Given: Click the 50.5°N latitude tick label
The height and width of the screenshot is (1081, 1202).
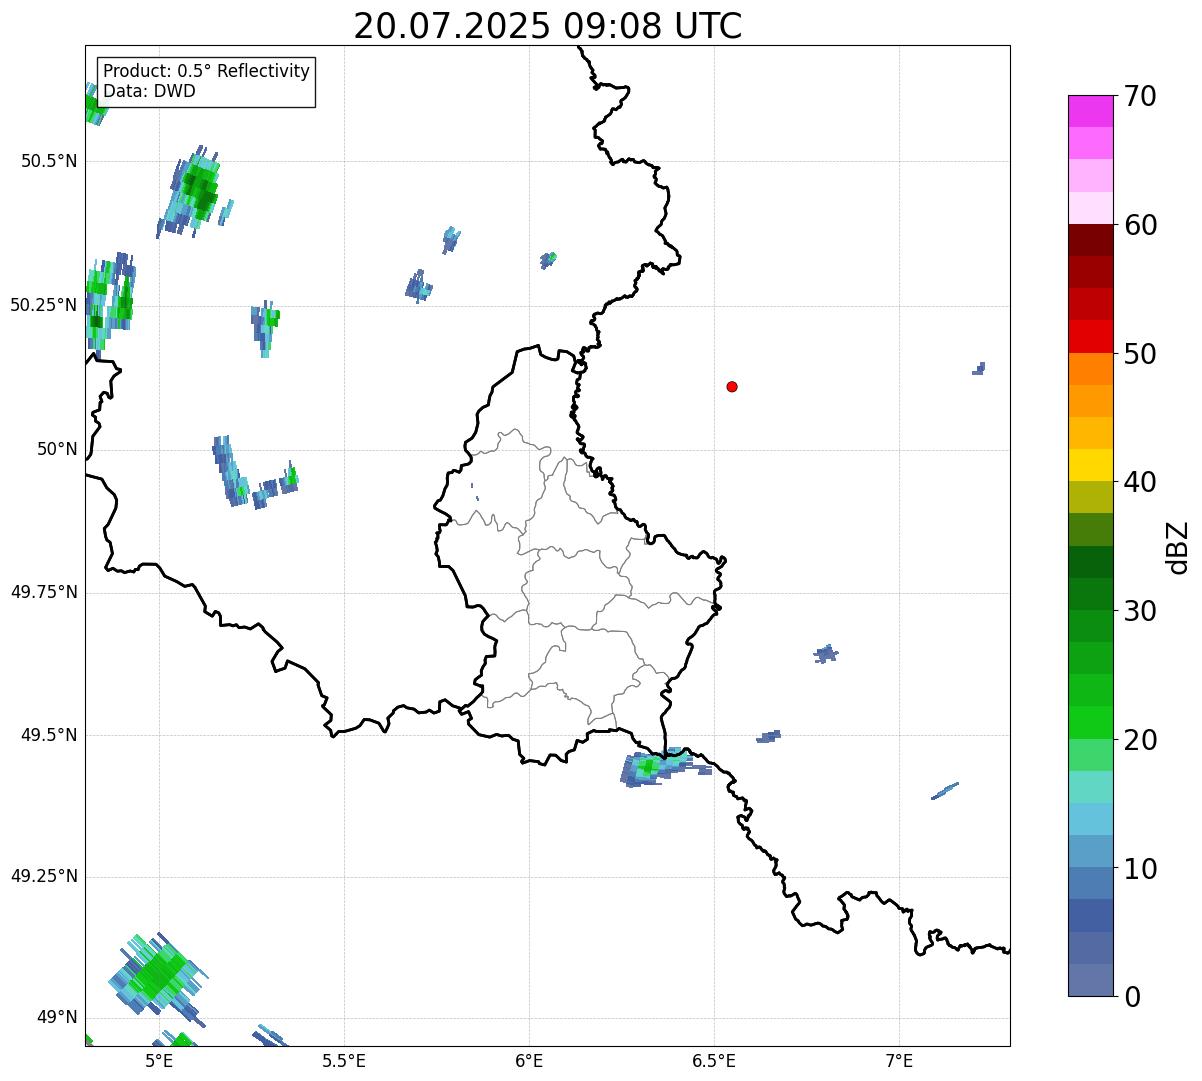Looking at the screenshot, I should pyautogui.click(x=49, y=161).
